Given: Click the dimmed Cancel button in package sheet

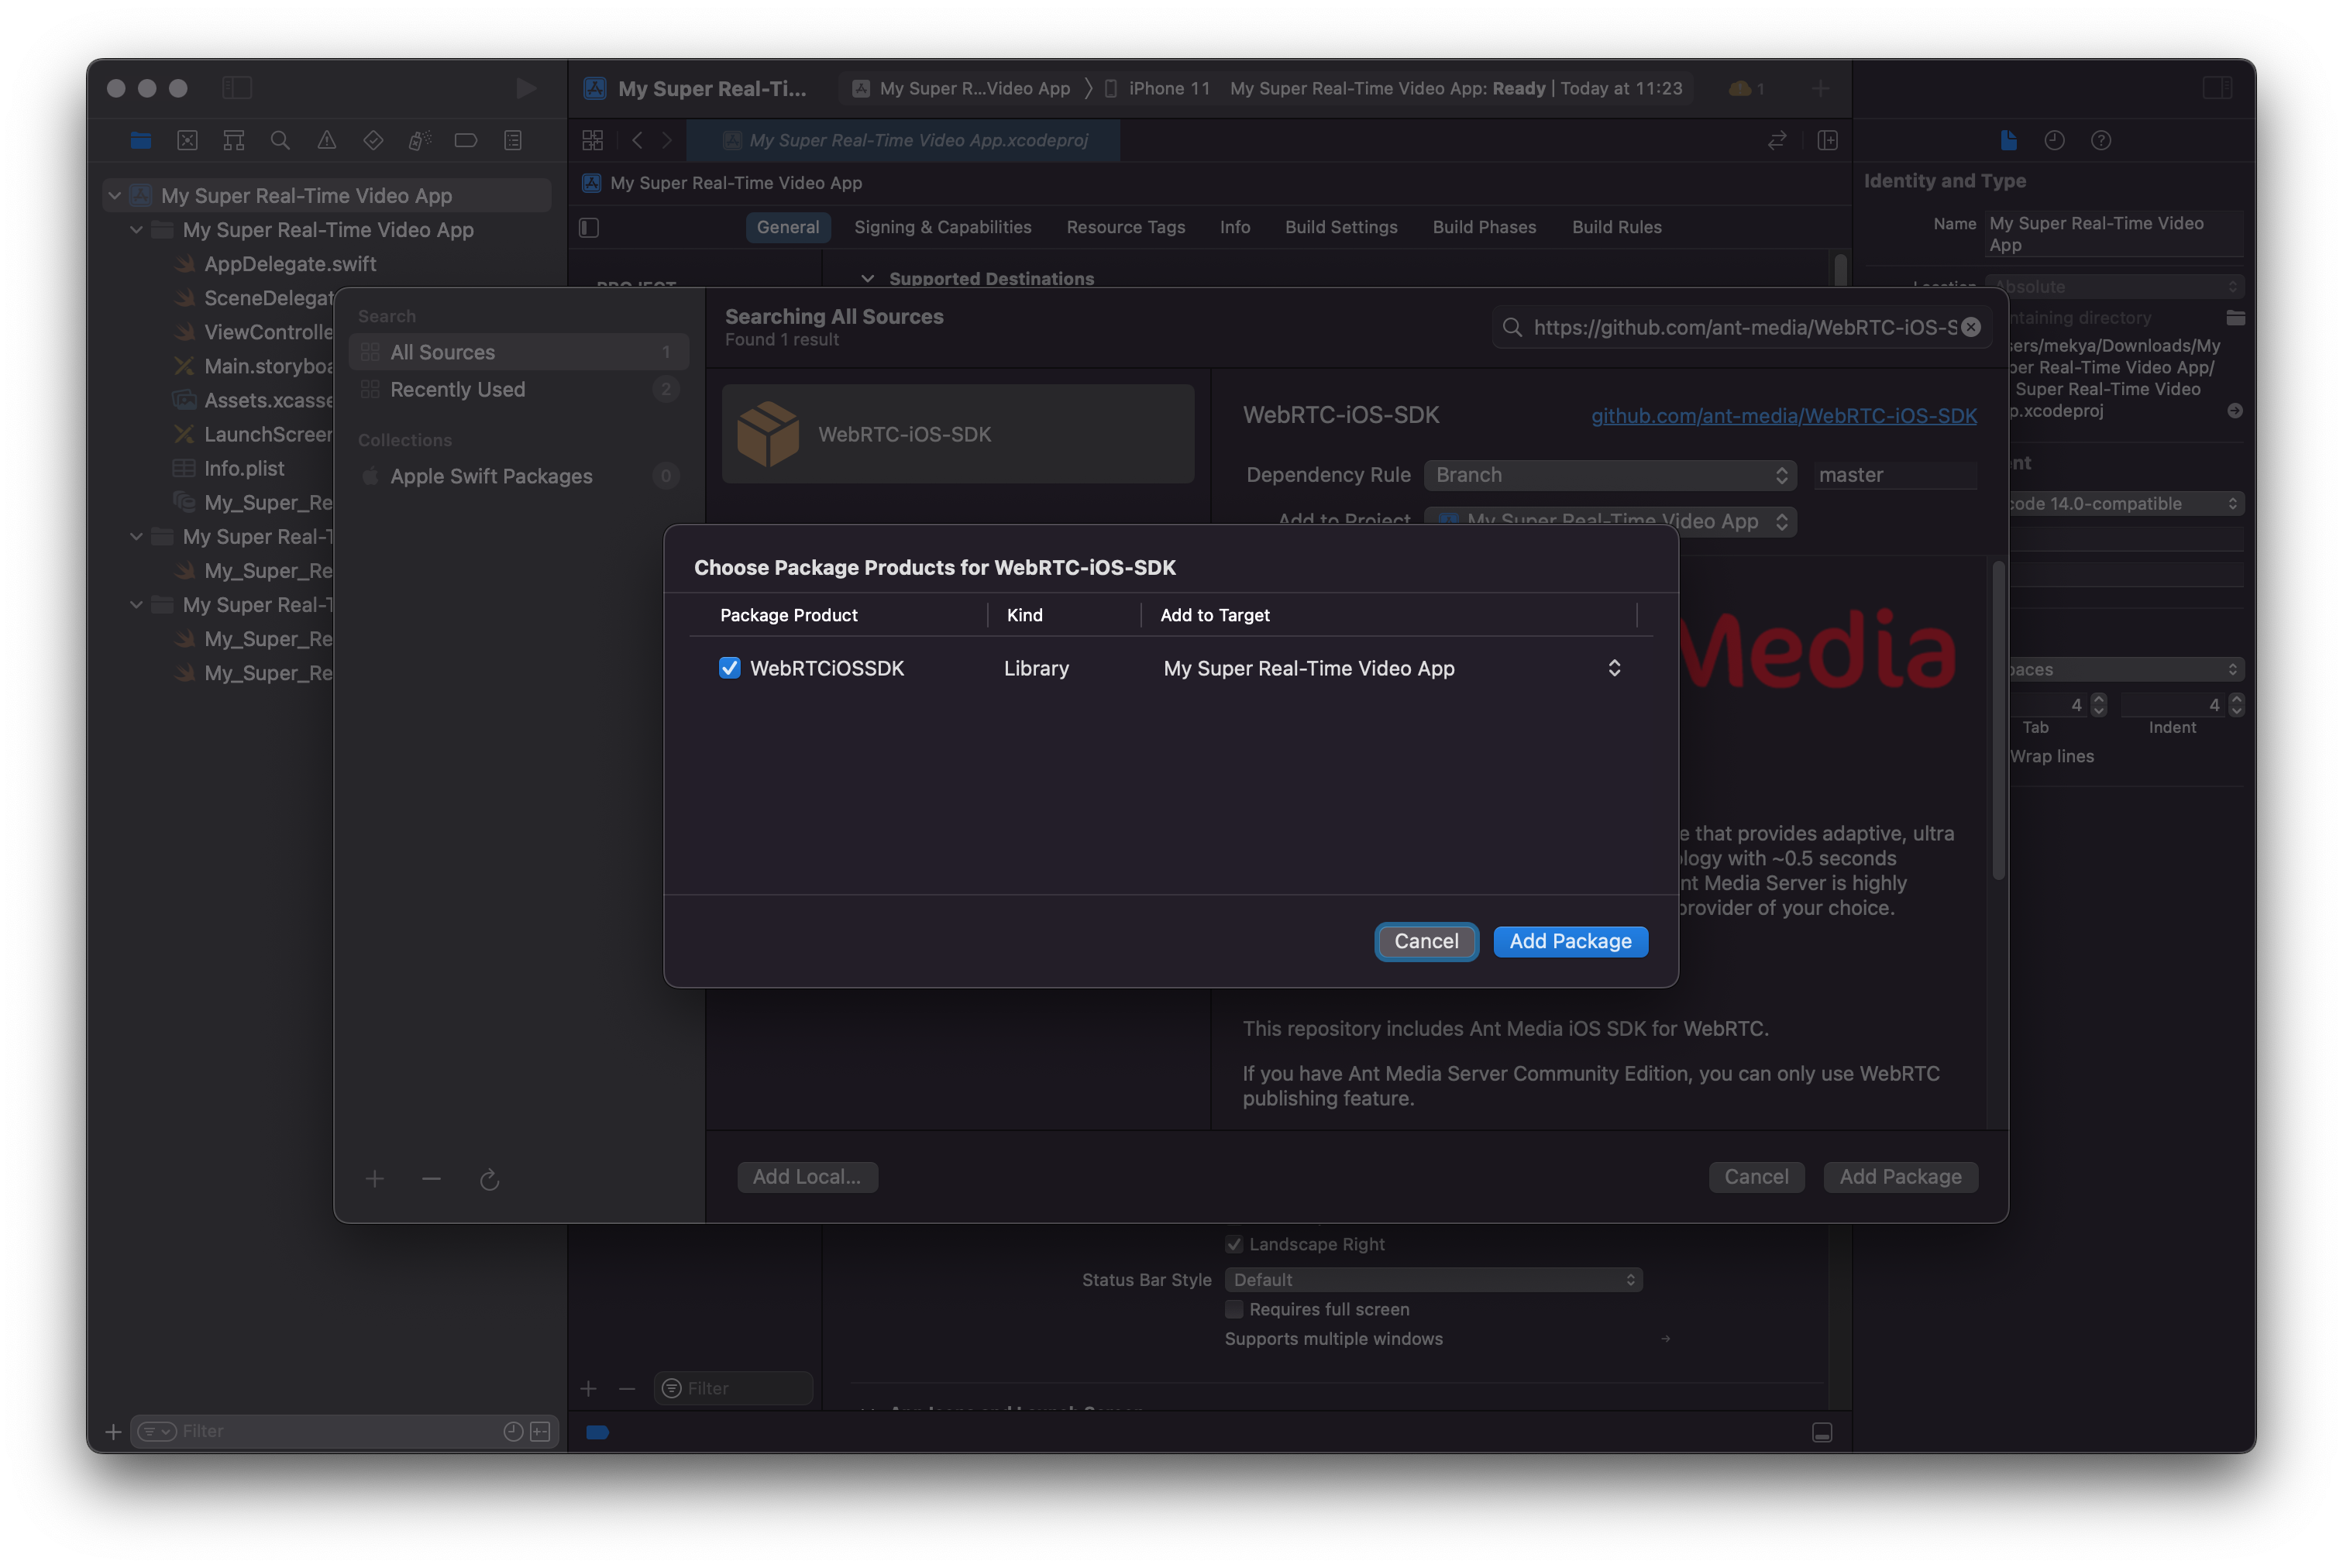Looking at the screenshot, I should pos(1756,1177).
